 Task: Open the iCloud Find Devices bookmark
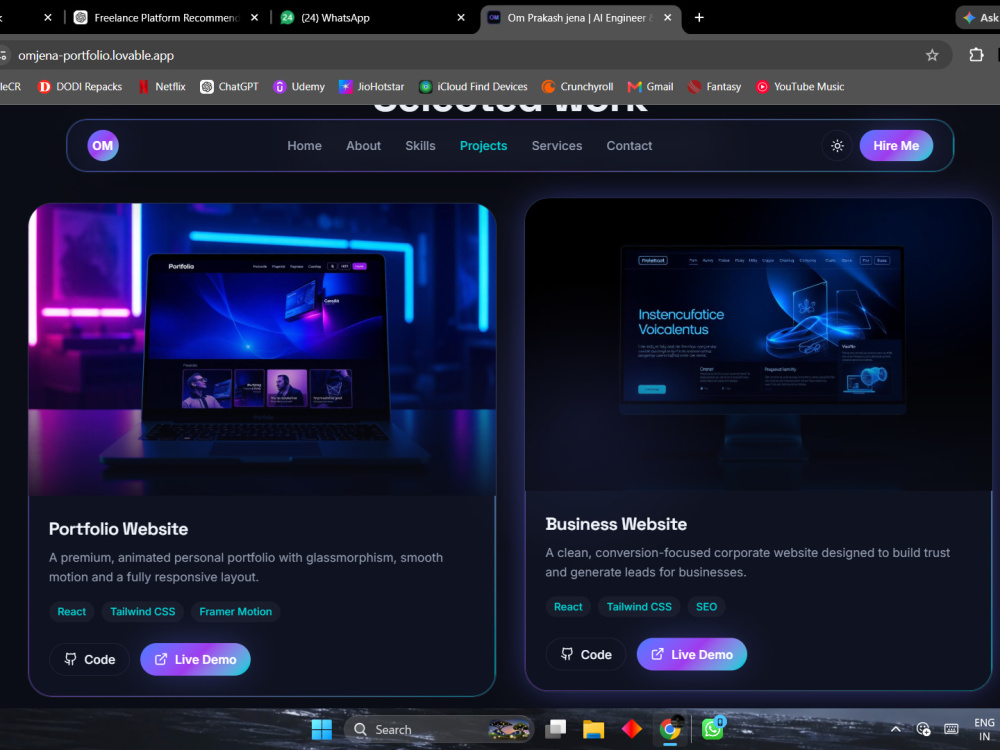473,87
